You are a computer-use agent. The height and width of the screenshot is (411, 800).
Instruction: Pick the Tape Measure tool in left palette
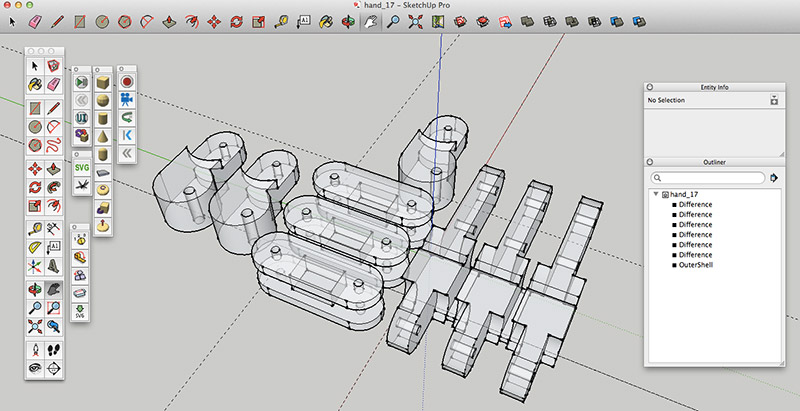35,228
